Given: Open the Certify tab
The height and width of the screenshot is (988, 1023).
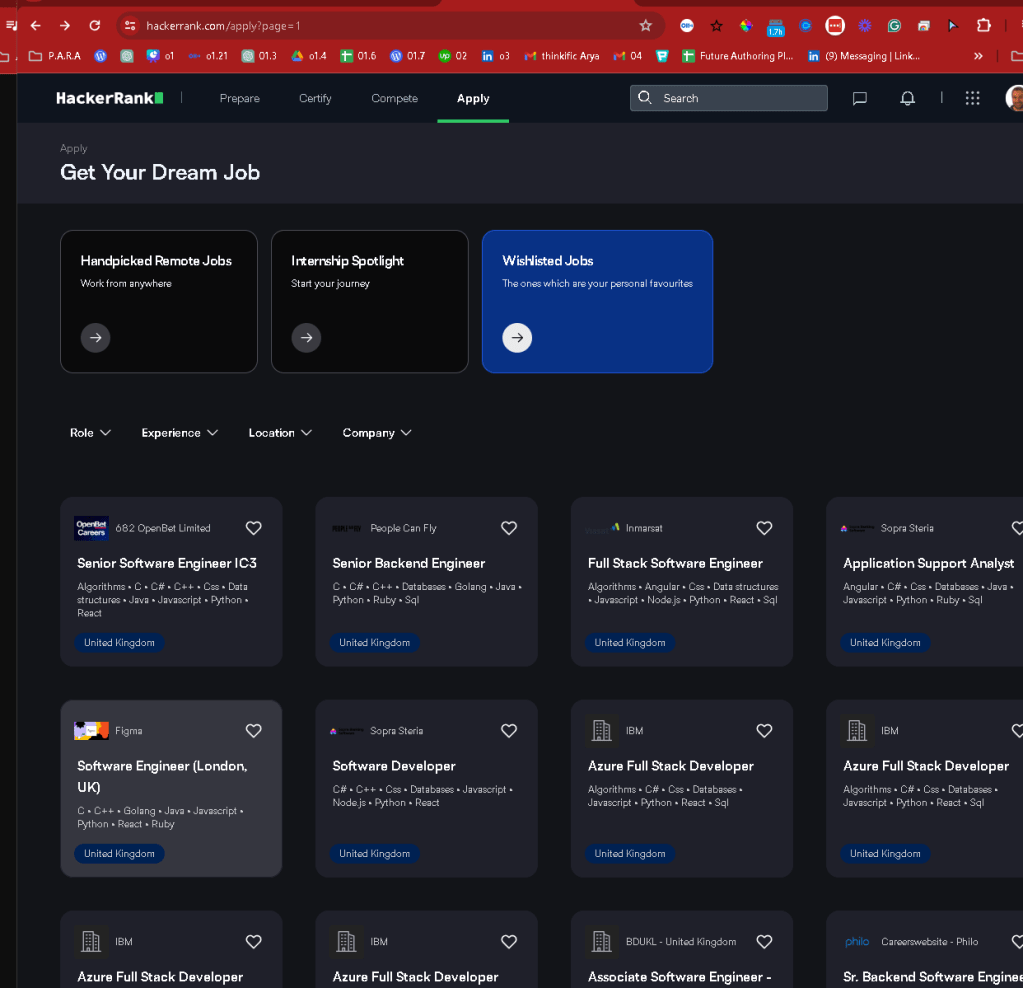Looking at the screenshot, I should [x=315, y=98].
